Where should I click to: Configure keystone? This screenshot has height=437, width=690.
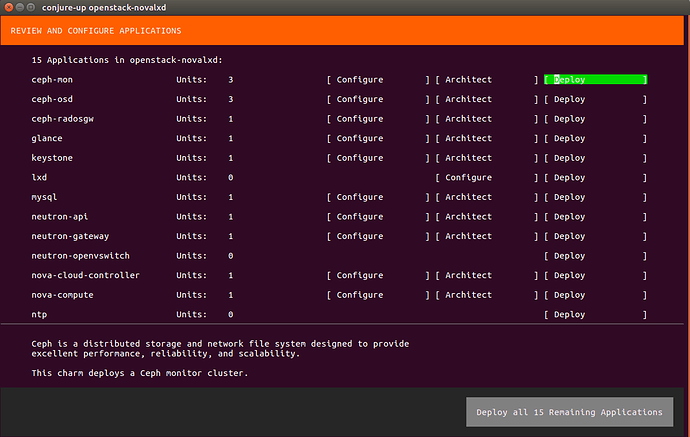click(x=378, y=158)
